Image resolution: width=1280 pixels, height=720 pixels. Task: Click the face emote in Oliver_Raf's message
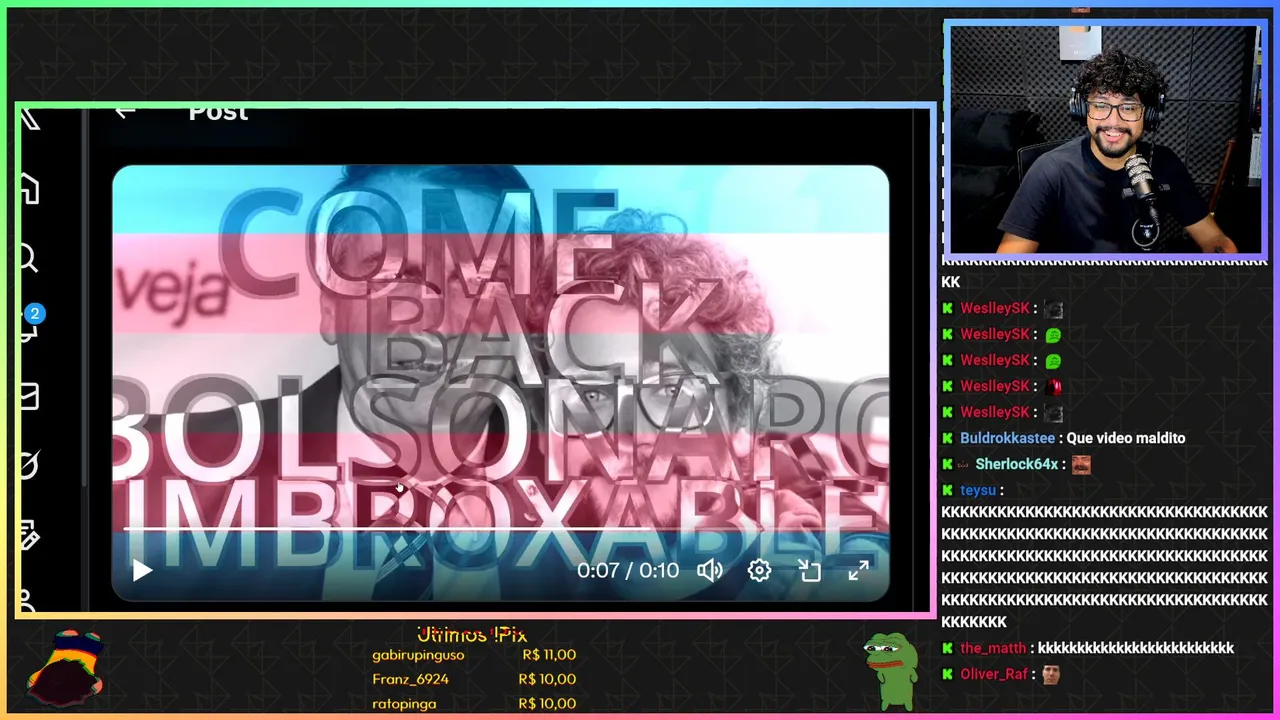click(1050, 674)
